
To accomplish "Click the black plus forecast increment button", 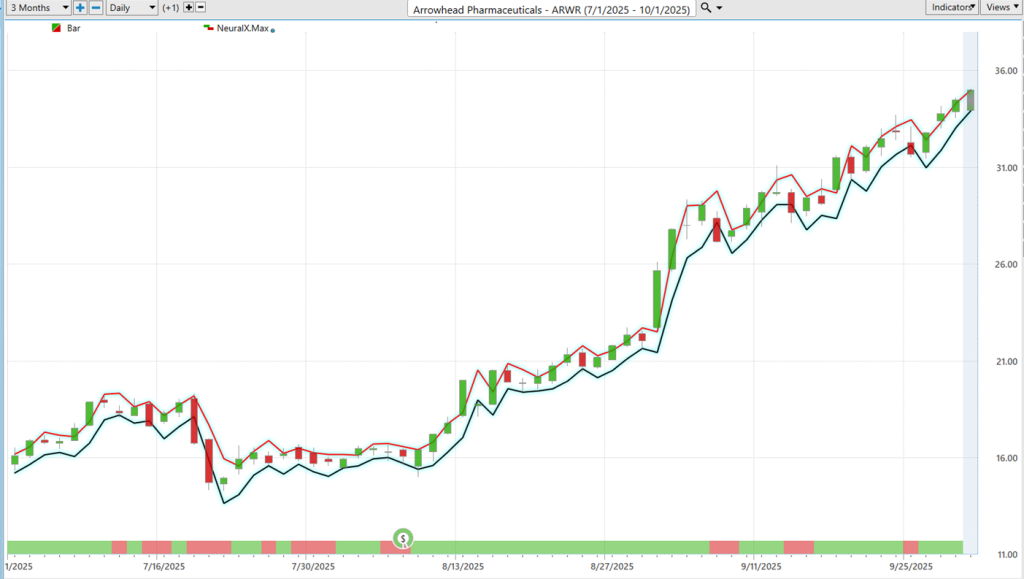I will (188, 8).
